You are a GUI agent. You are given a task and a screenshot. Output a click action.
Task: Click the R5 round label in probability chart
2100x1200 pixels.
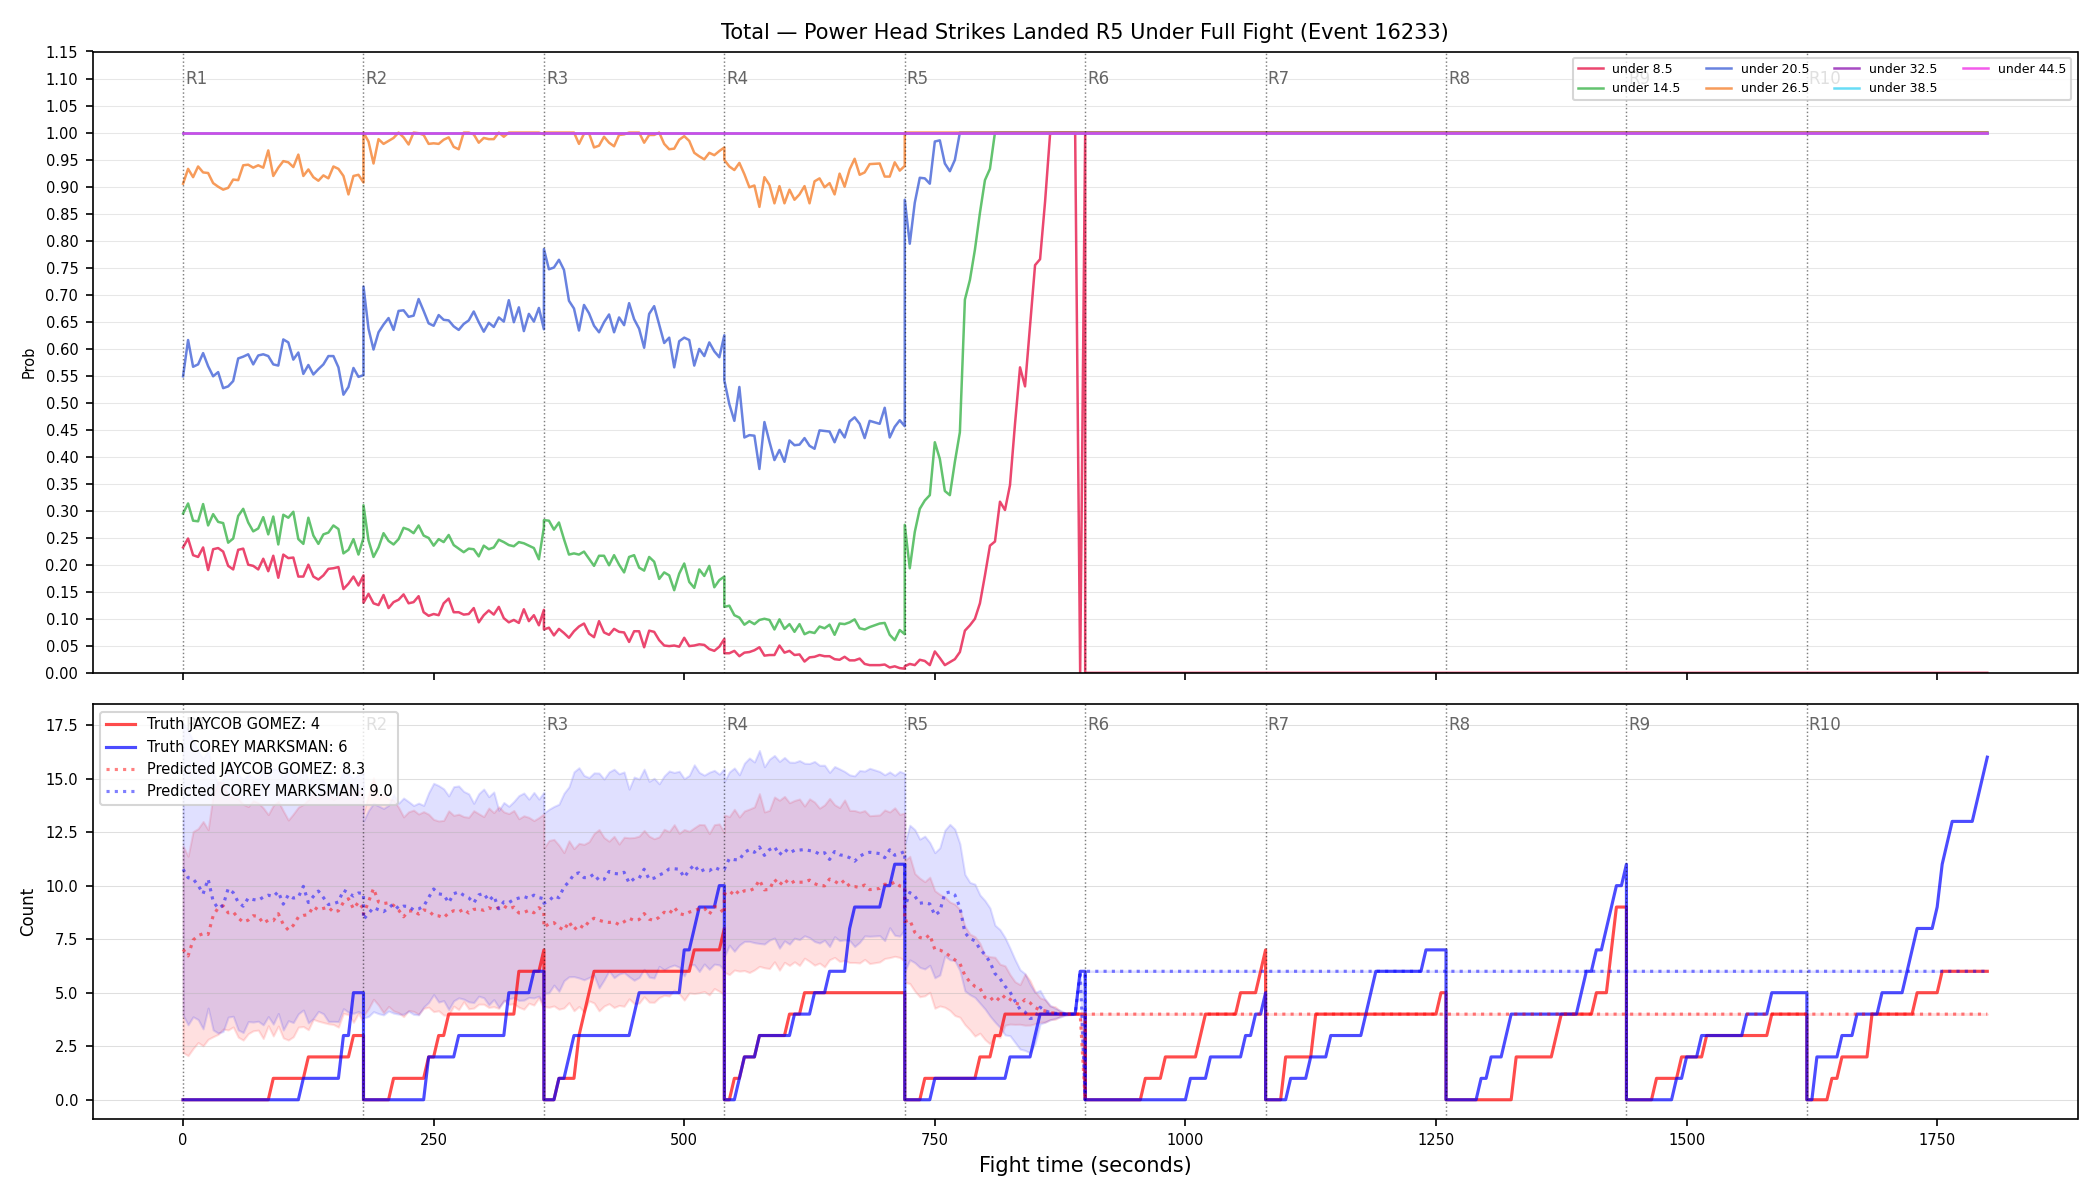click(917, 78)
